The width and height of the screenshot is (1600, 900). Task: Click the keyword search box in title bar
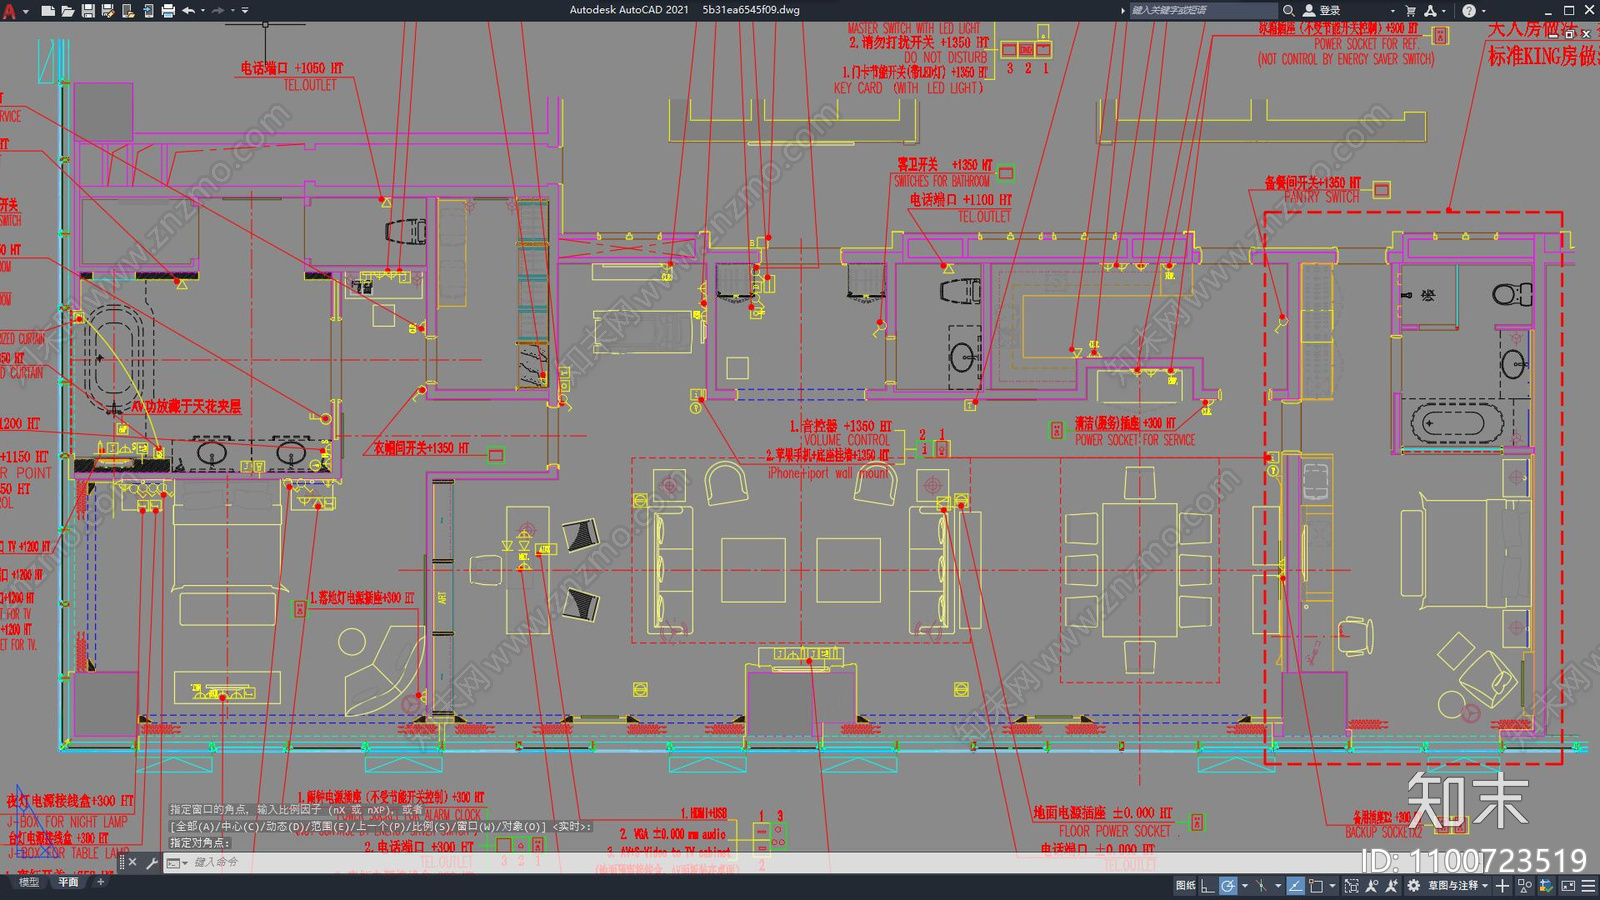pyautogui.click(x=1204, y=10)
